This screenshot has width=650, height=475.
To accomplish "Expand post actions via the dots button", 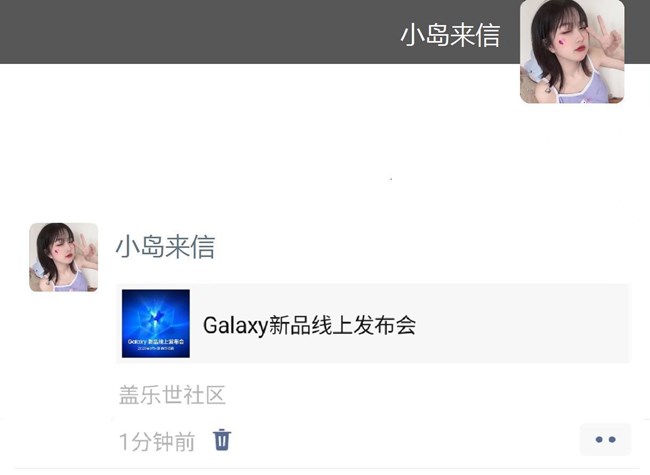I will point(605,439).
